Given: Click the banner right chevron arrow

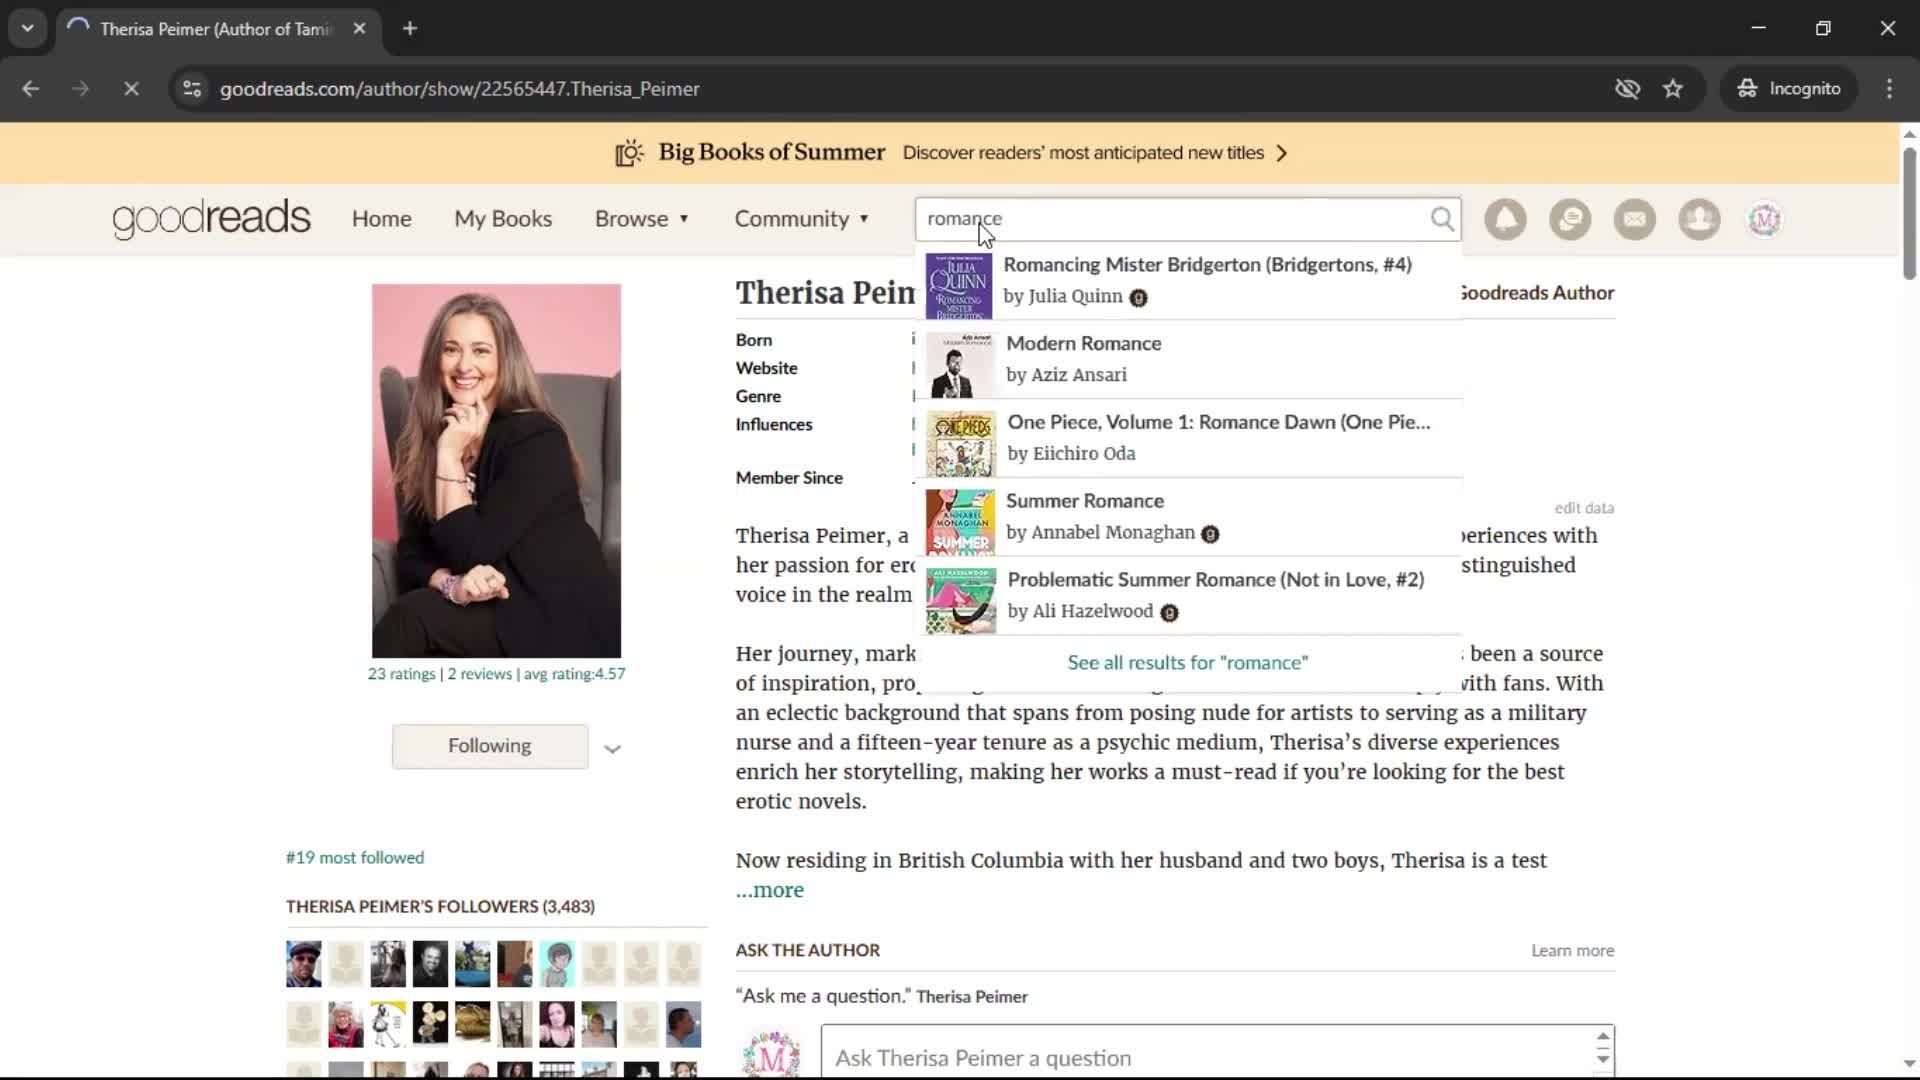Looking at the screenshot, I should (x=1282, y=153).
